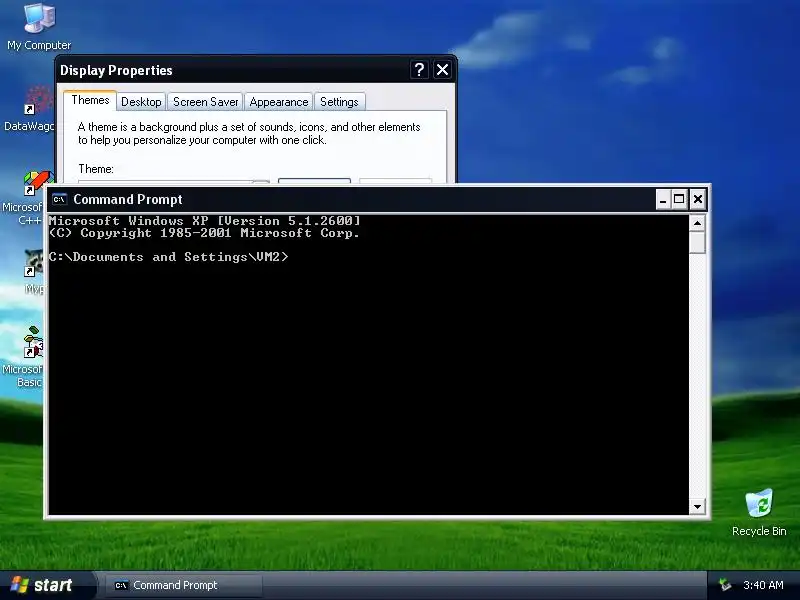
Task: Switch to the Desktop tab
Action: pyautogui.click(x=141, y=102)
